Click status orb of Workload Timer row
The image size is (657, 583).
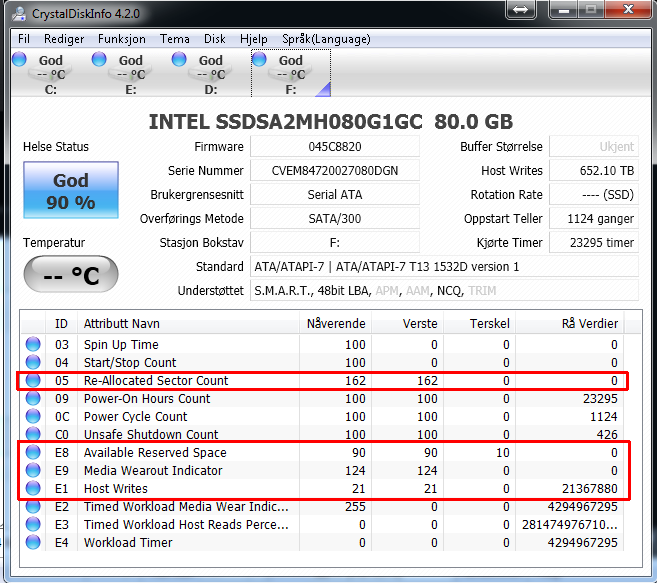(x=33, y=542)
